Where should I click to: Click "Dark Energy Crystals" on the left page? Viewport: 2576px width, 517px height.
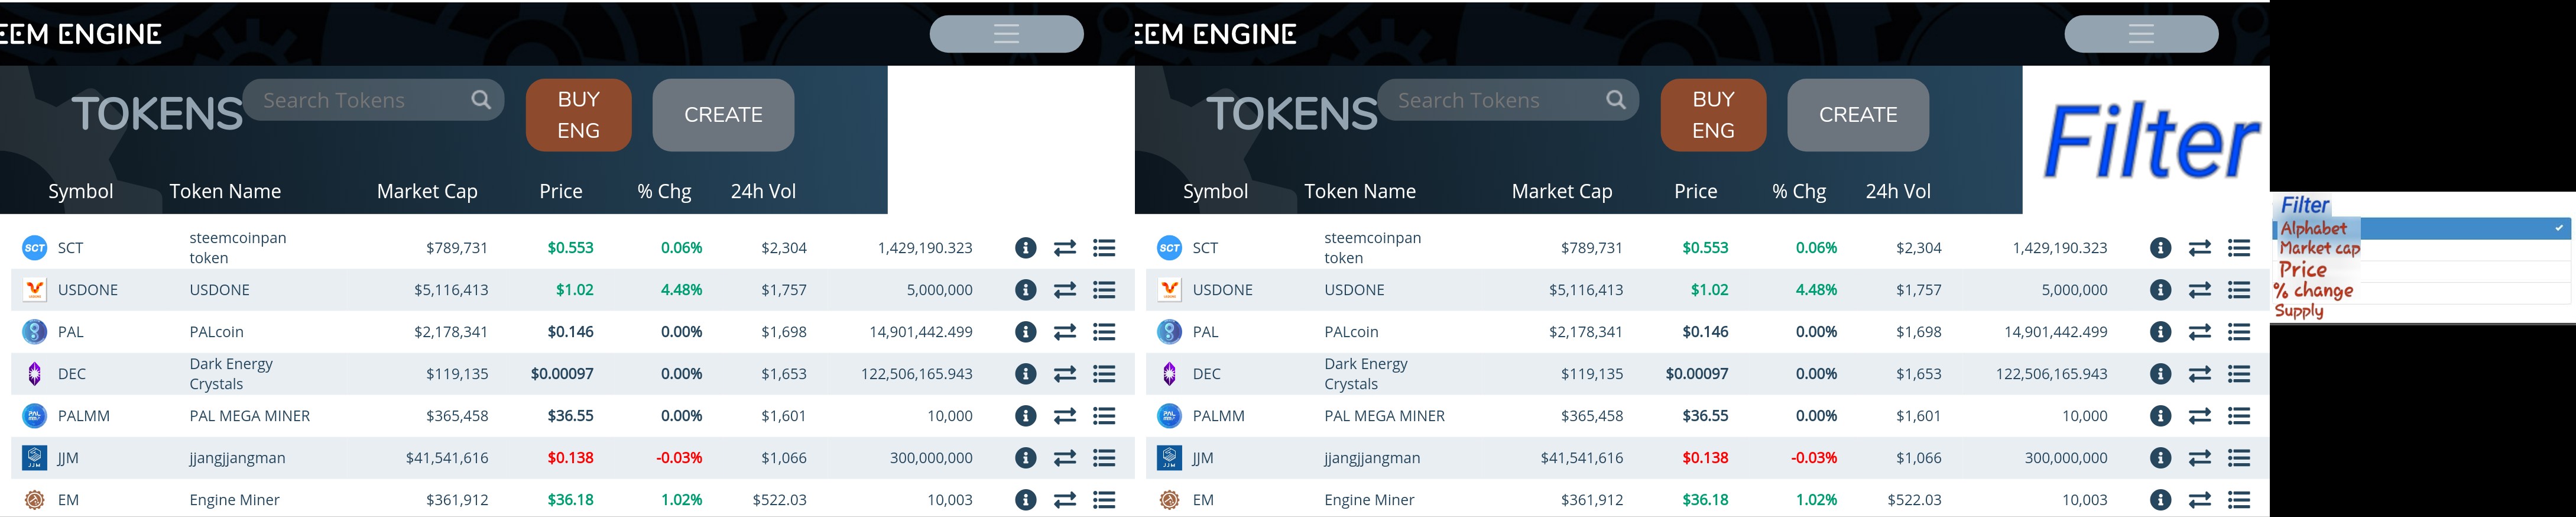click(x=231, y=374)
